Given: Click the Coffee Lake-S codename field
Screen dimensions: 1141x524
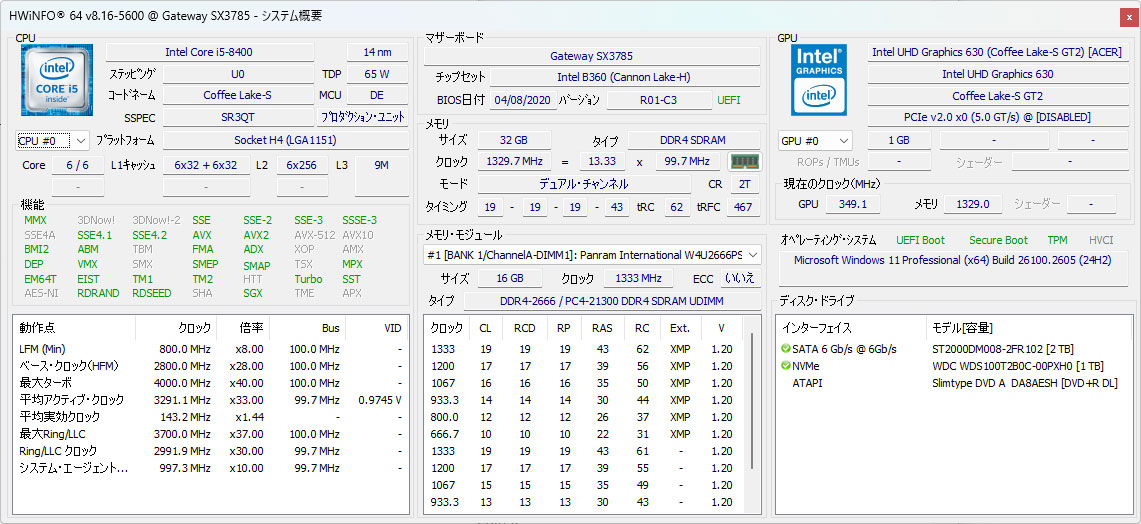Looking at the screenshot, I should click(238, 95).
